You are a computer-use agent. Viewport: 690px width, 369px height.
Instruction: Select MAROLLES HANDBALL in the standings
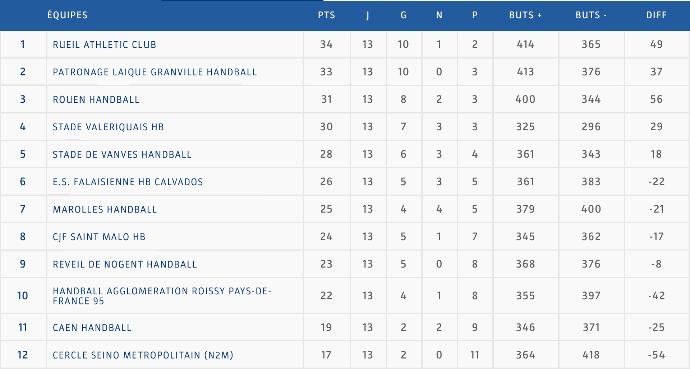105,209
